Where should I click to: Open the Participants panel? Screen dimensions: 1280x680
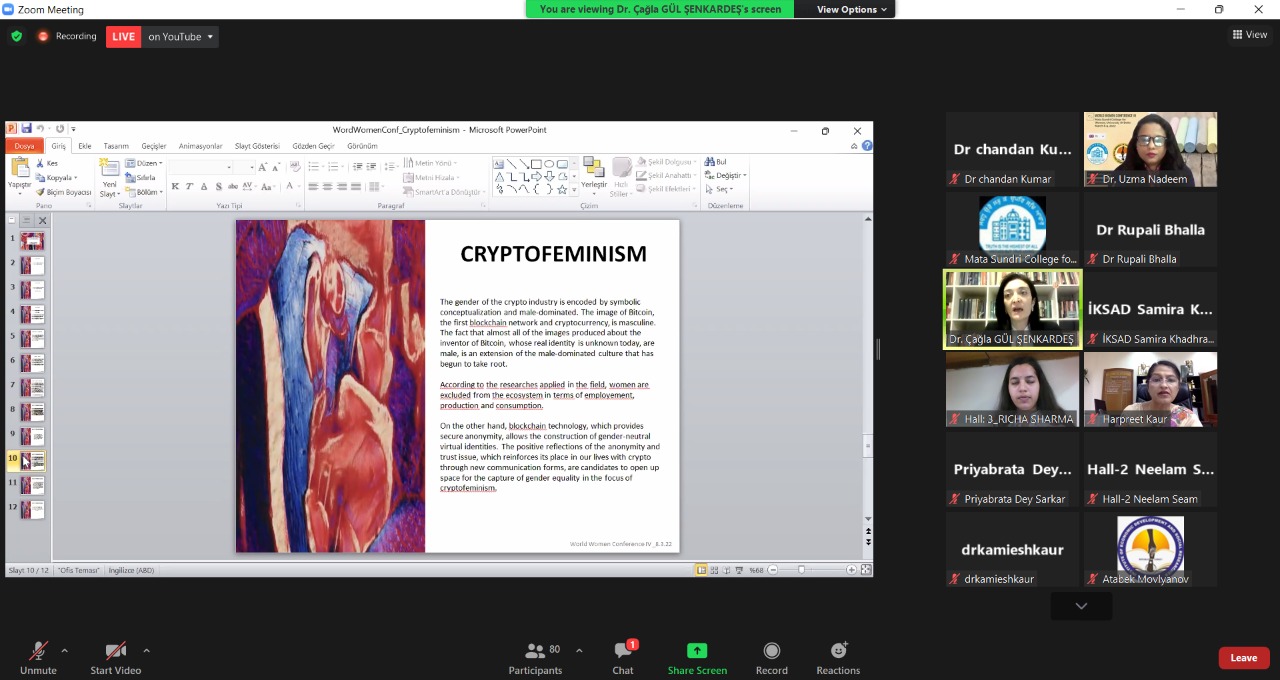point(535,658)
